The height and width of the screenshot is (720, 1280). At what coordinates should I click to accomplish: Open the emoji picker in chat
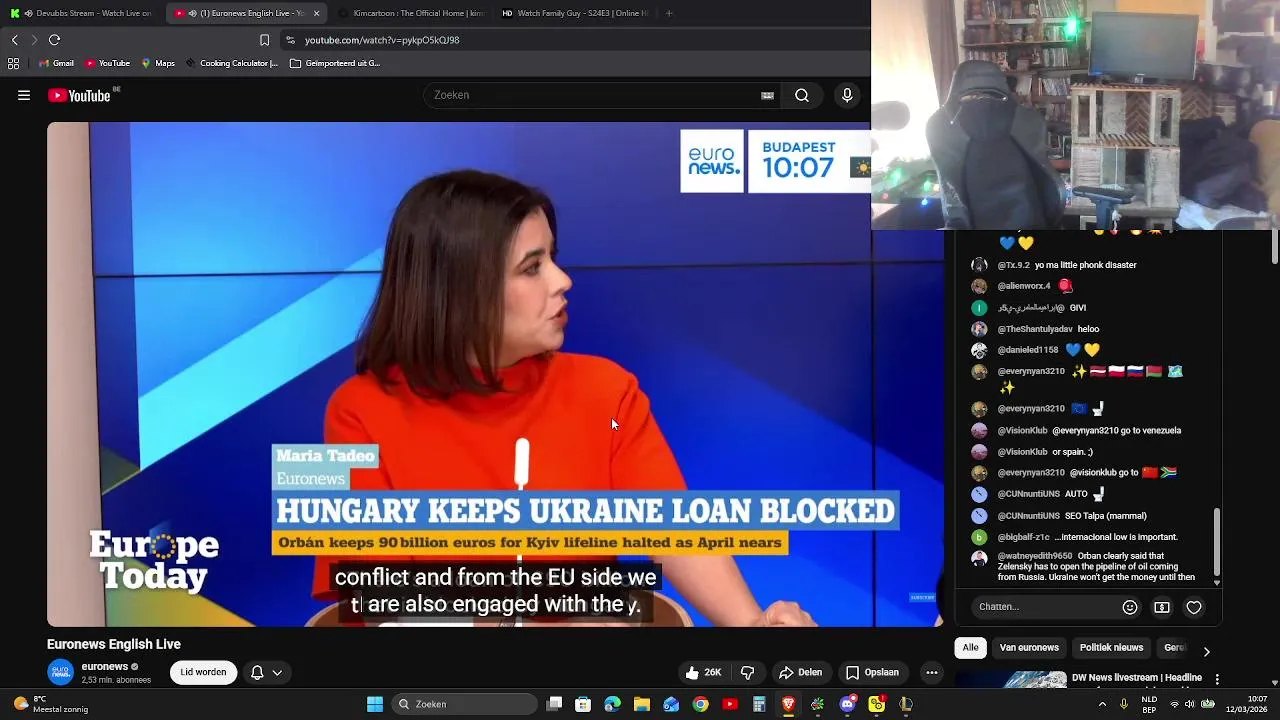[x=1130, y=607]
